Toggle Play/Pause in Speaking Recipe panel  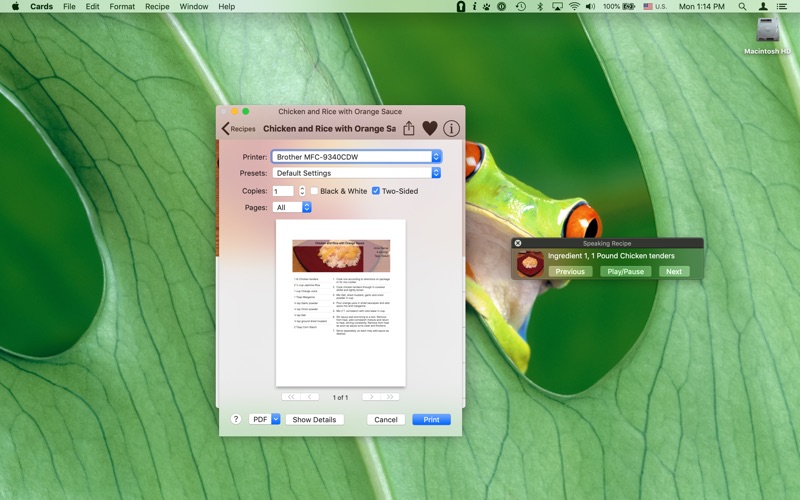point(626,271)
